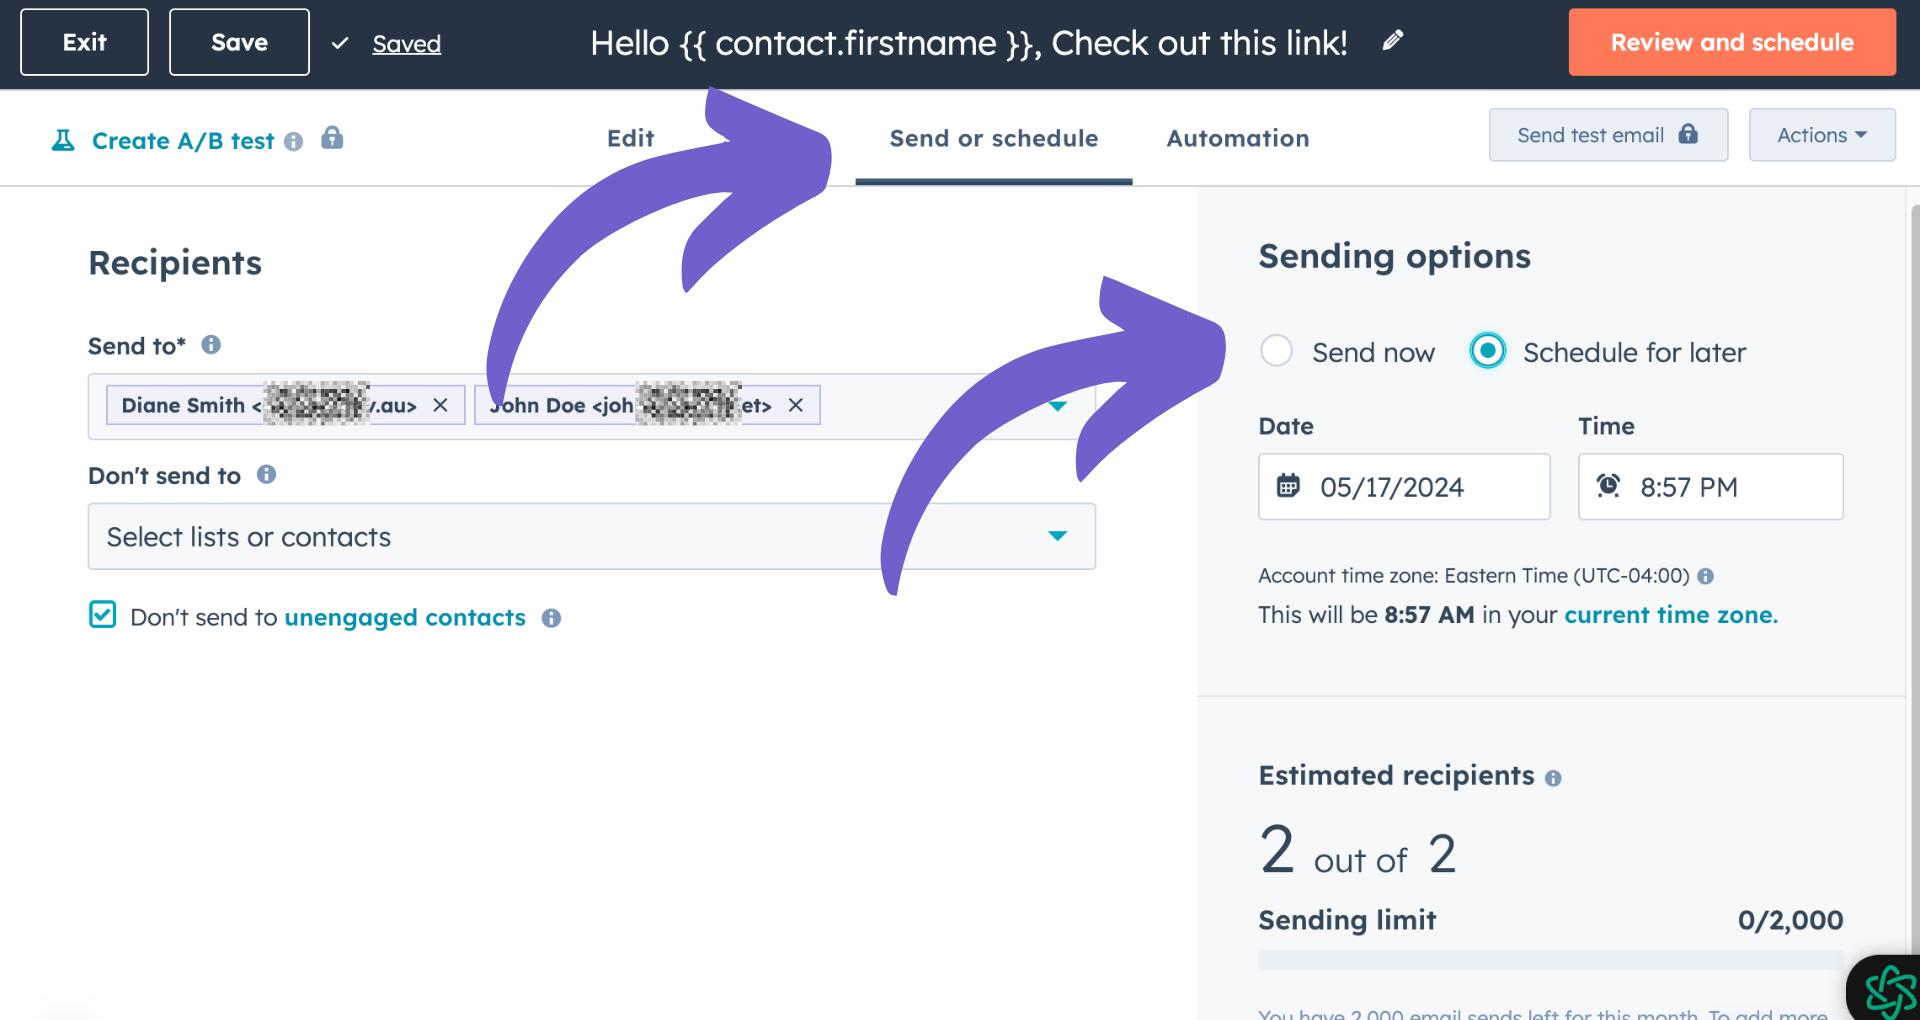Click the clock icon in the Time field

click(1608, 486)
